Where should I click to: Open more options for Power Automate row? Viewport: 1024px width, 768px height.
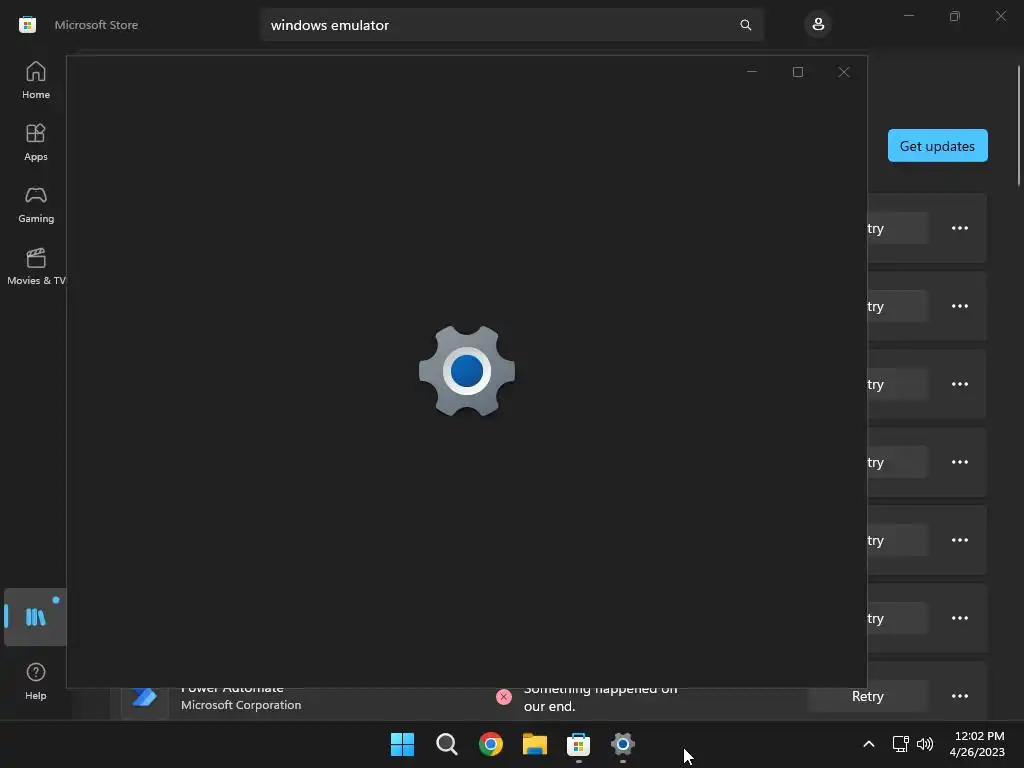click(x=959, y=696)
